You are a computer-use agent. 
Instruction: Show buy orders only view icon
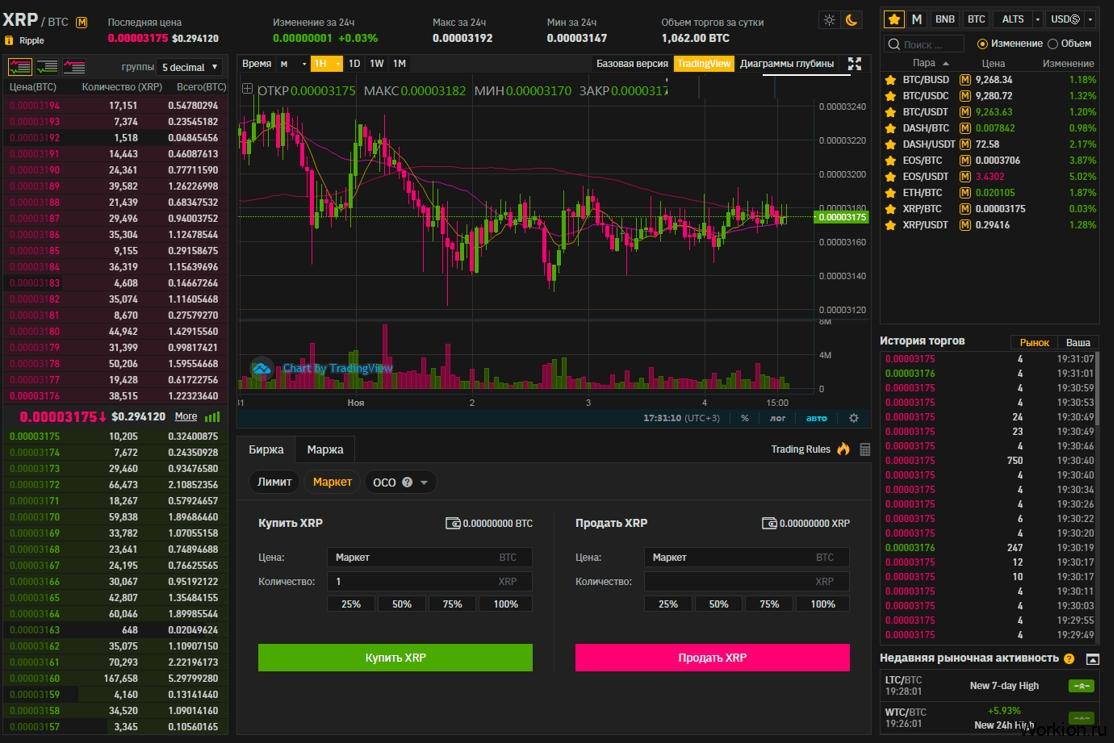[x=47, y=67]
